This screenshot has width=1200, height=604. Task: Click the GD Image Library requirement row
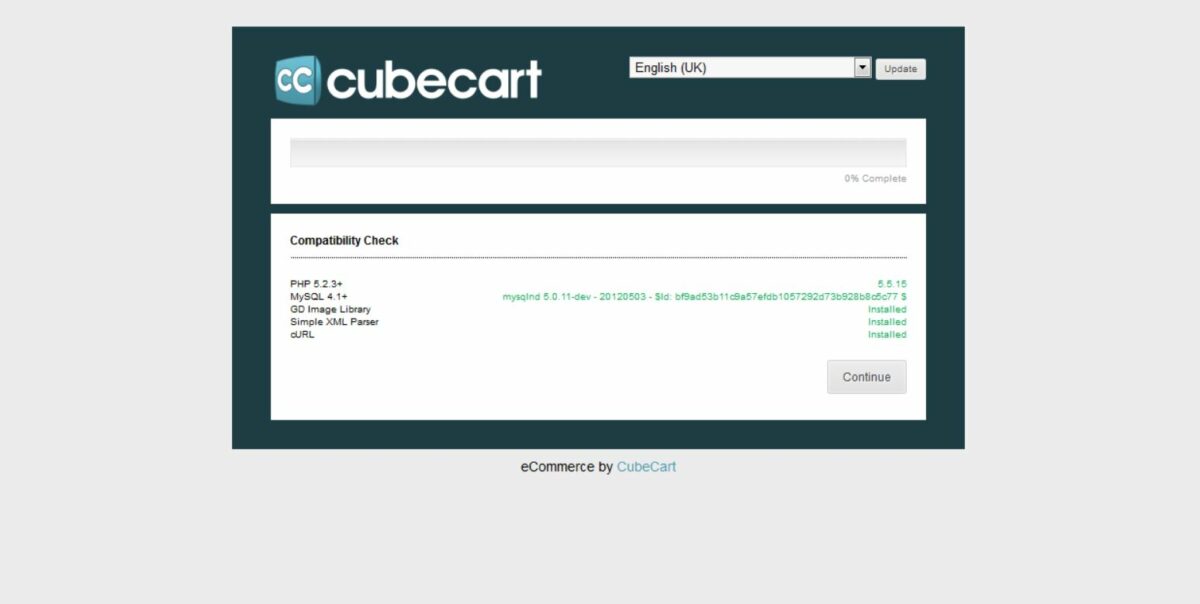coord(330,310)
